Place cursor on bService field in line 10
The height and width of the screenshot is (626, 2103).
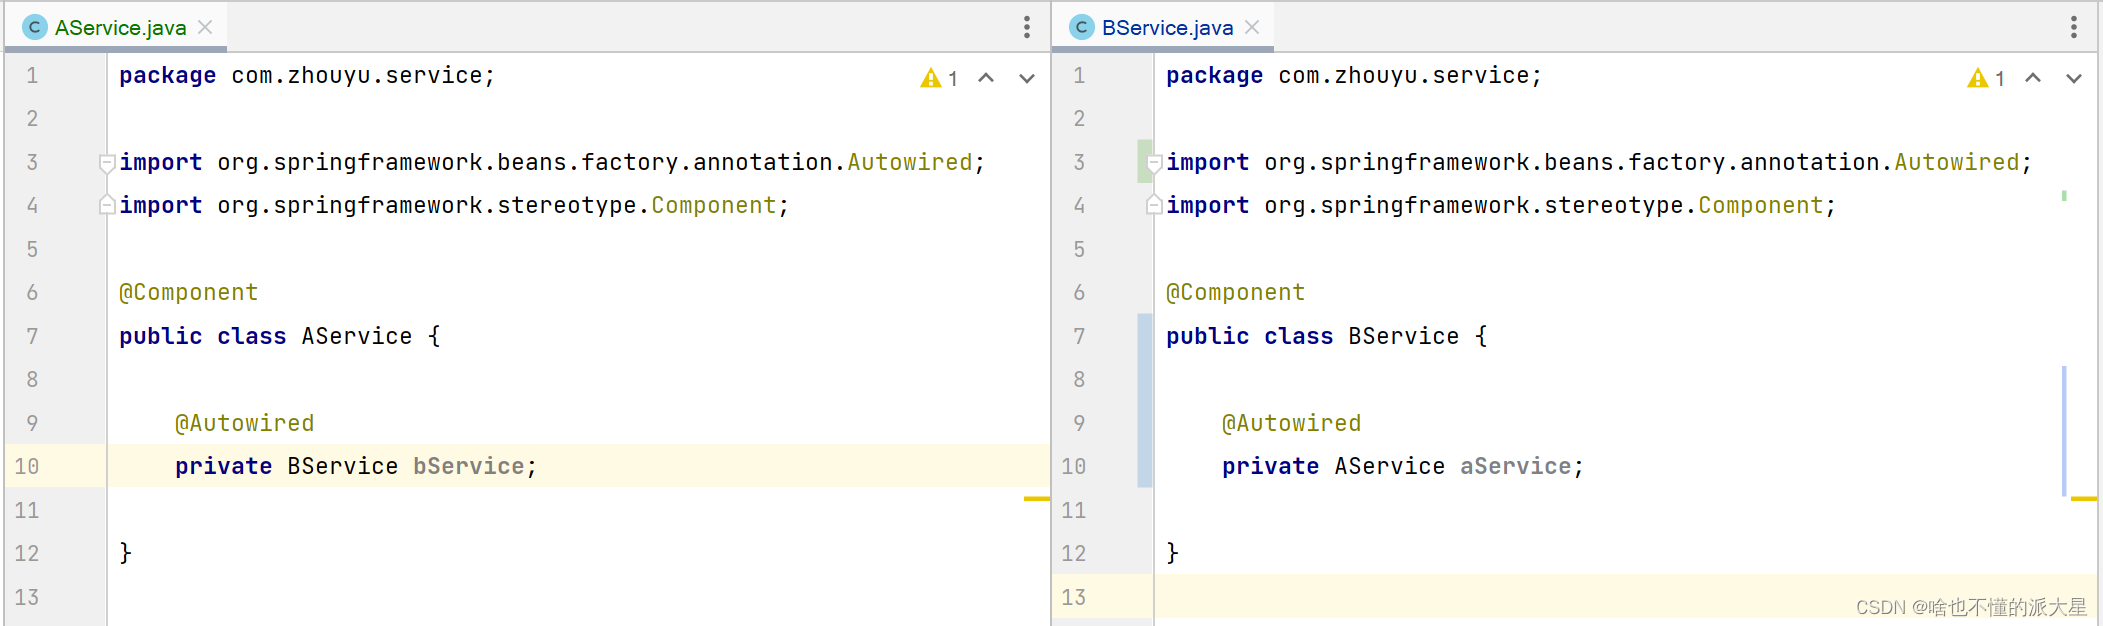pyautogui.click(x=469, y=466)
